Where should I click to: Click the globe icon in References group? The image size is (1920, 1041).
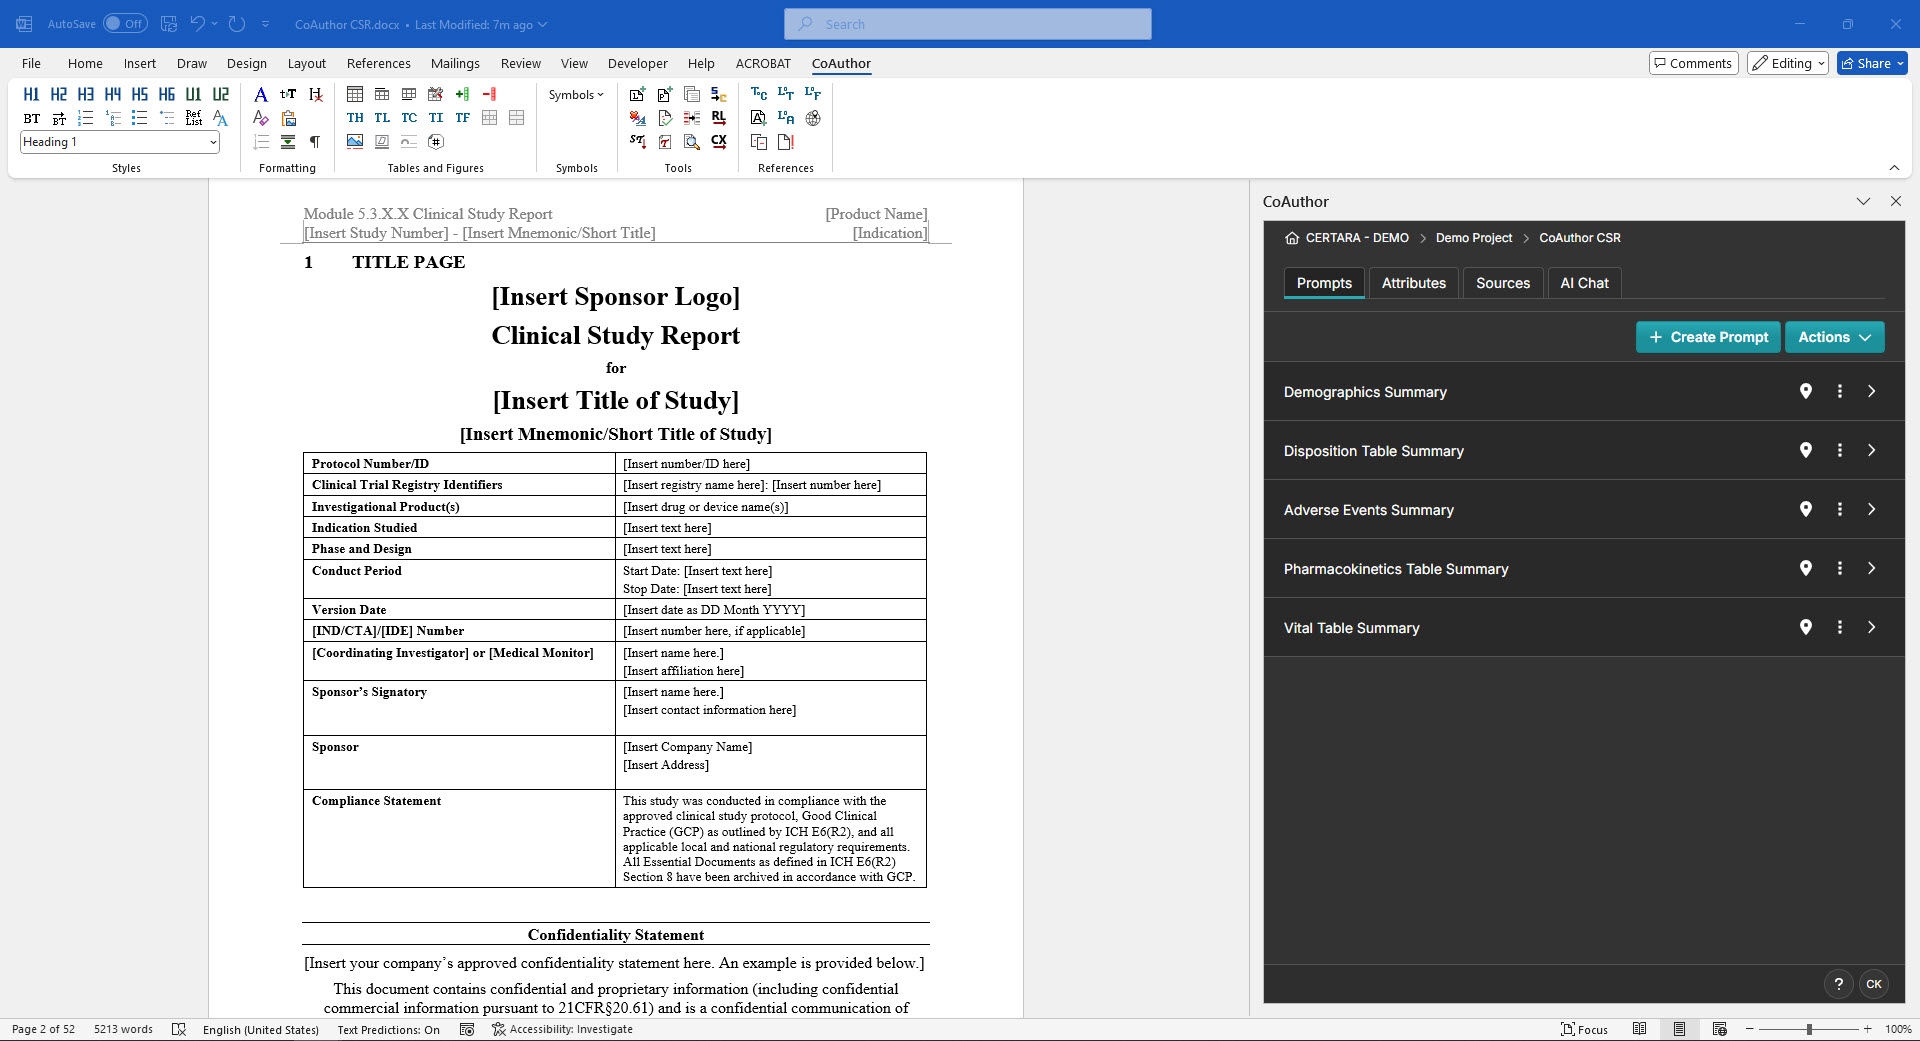click(x=812, y=118)
